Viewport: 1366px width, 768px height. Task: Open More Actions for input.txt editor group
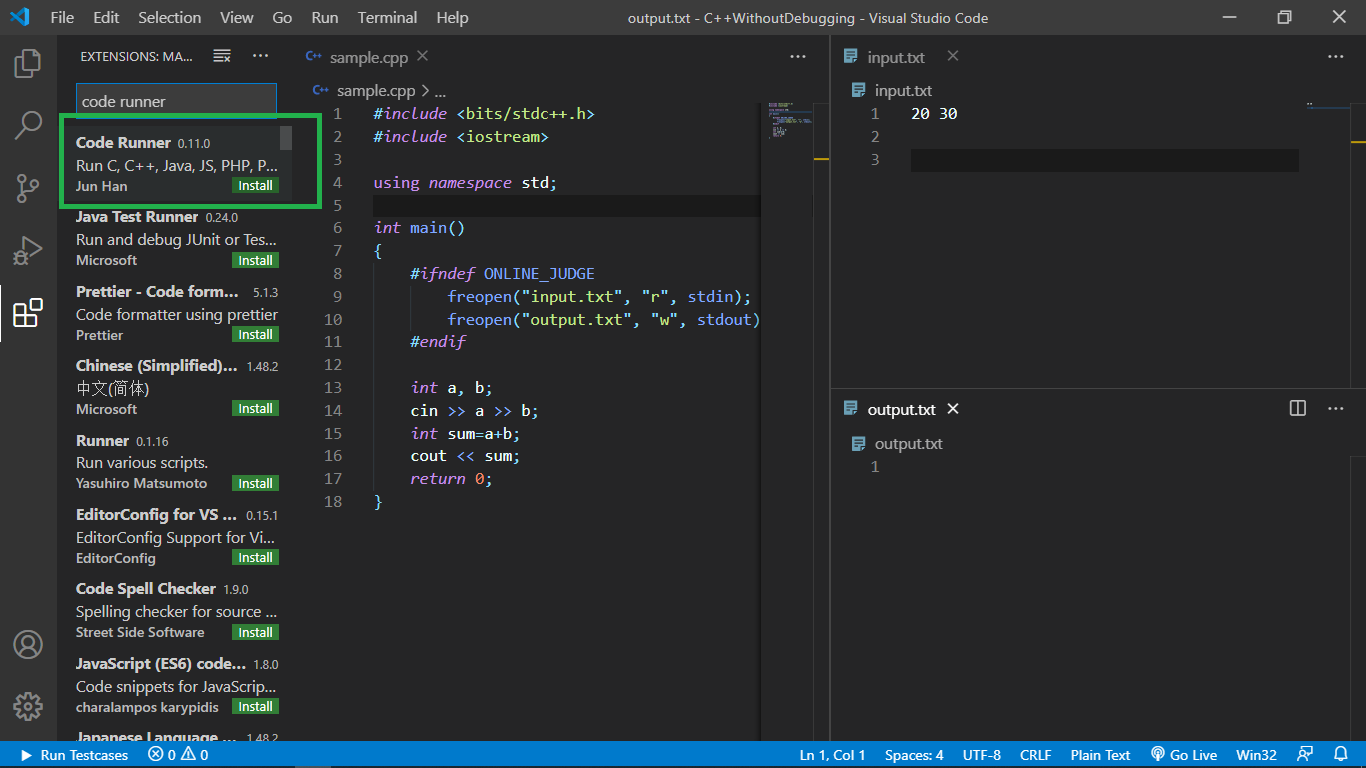click(1335, 57)
